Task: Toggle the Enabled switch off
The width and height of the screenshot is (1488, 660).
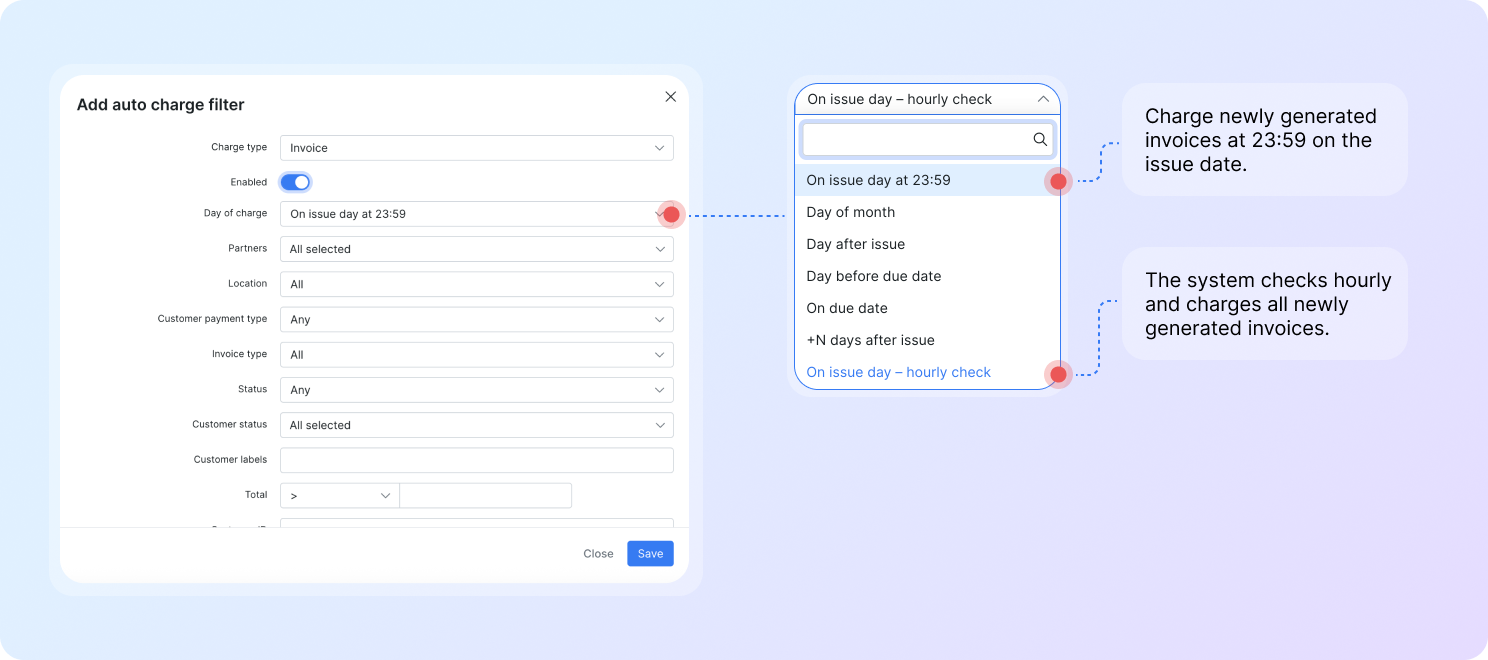Action: click(295, 182)
